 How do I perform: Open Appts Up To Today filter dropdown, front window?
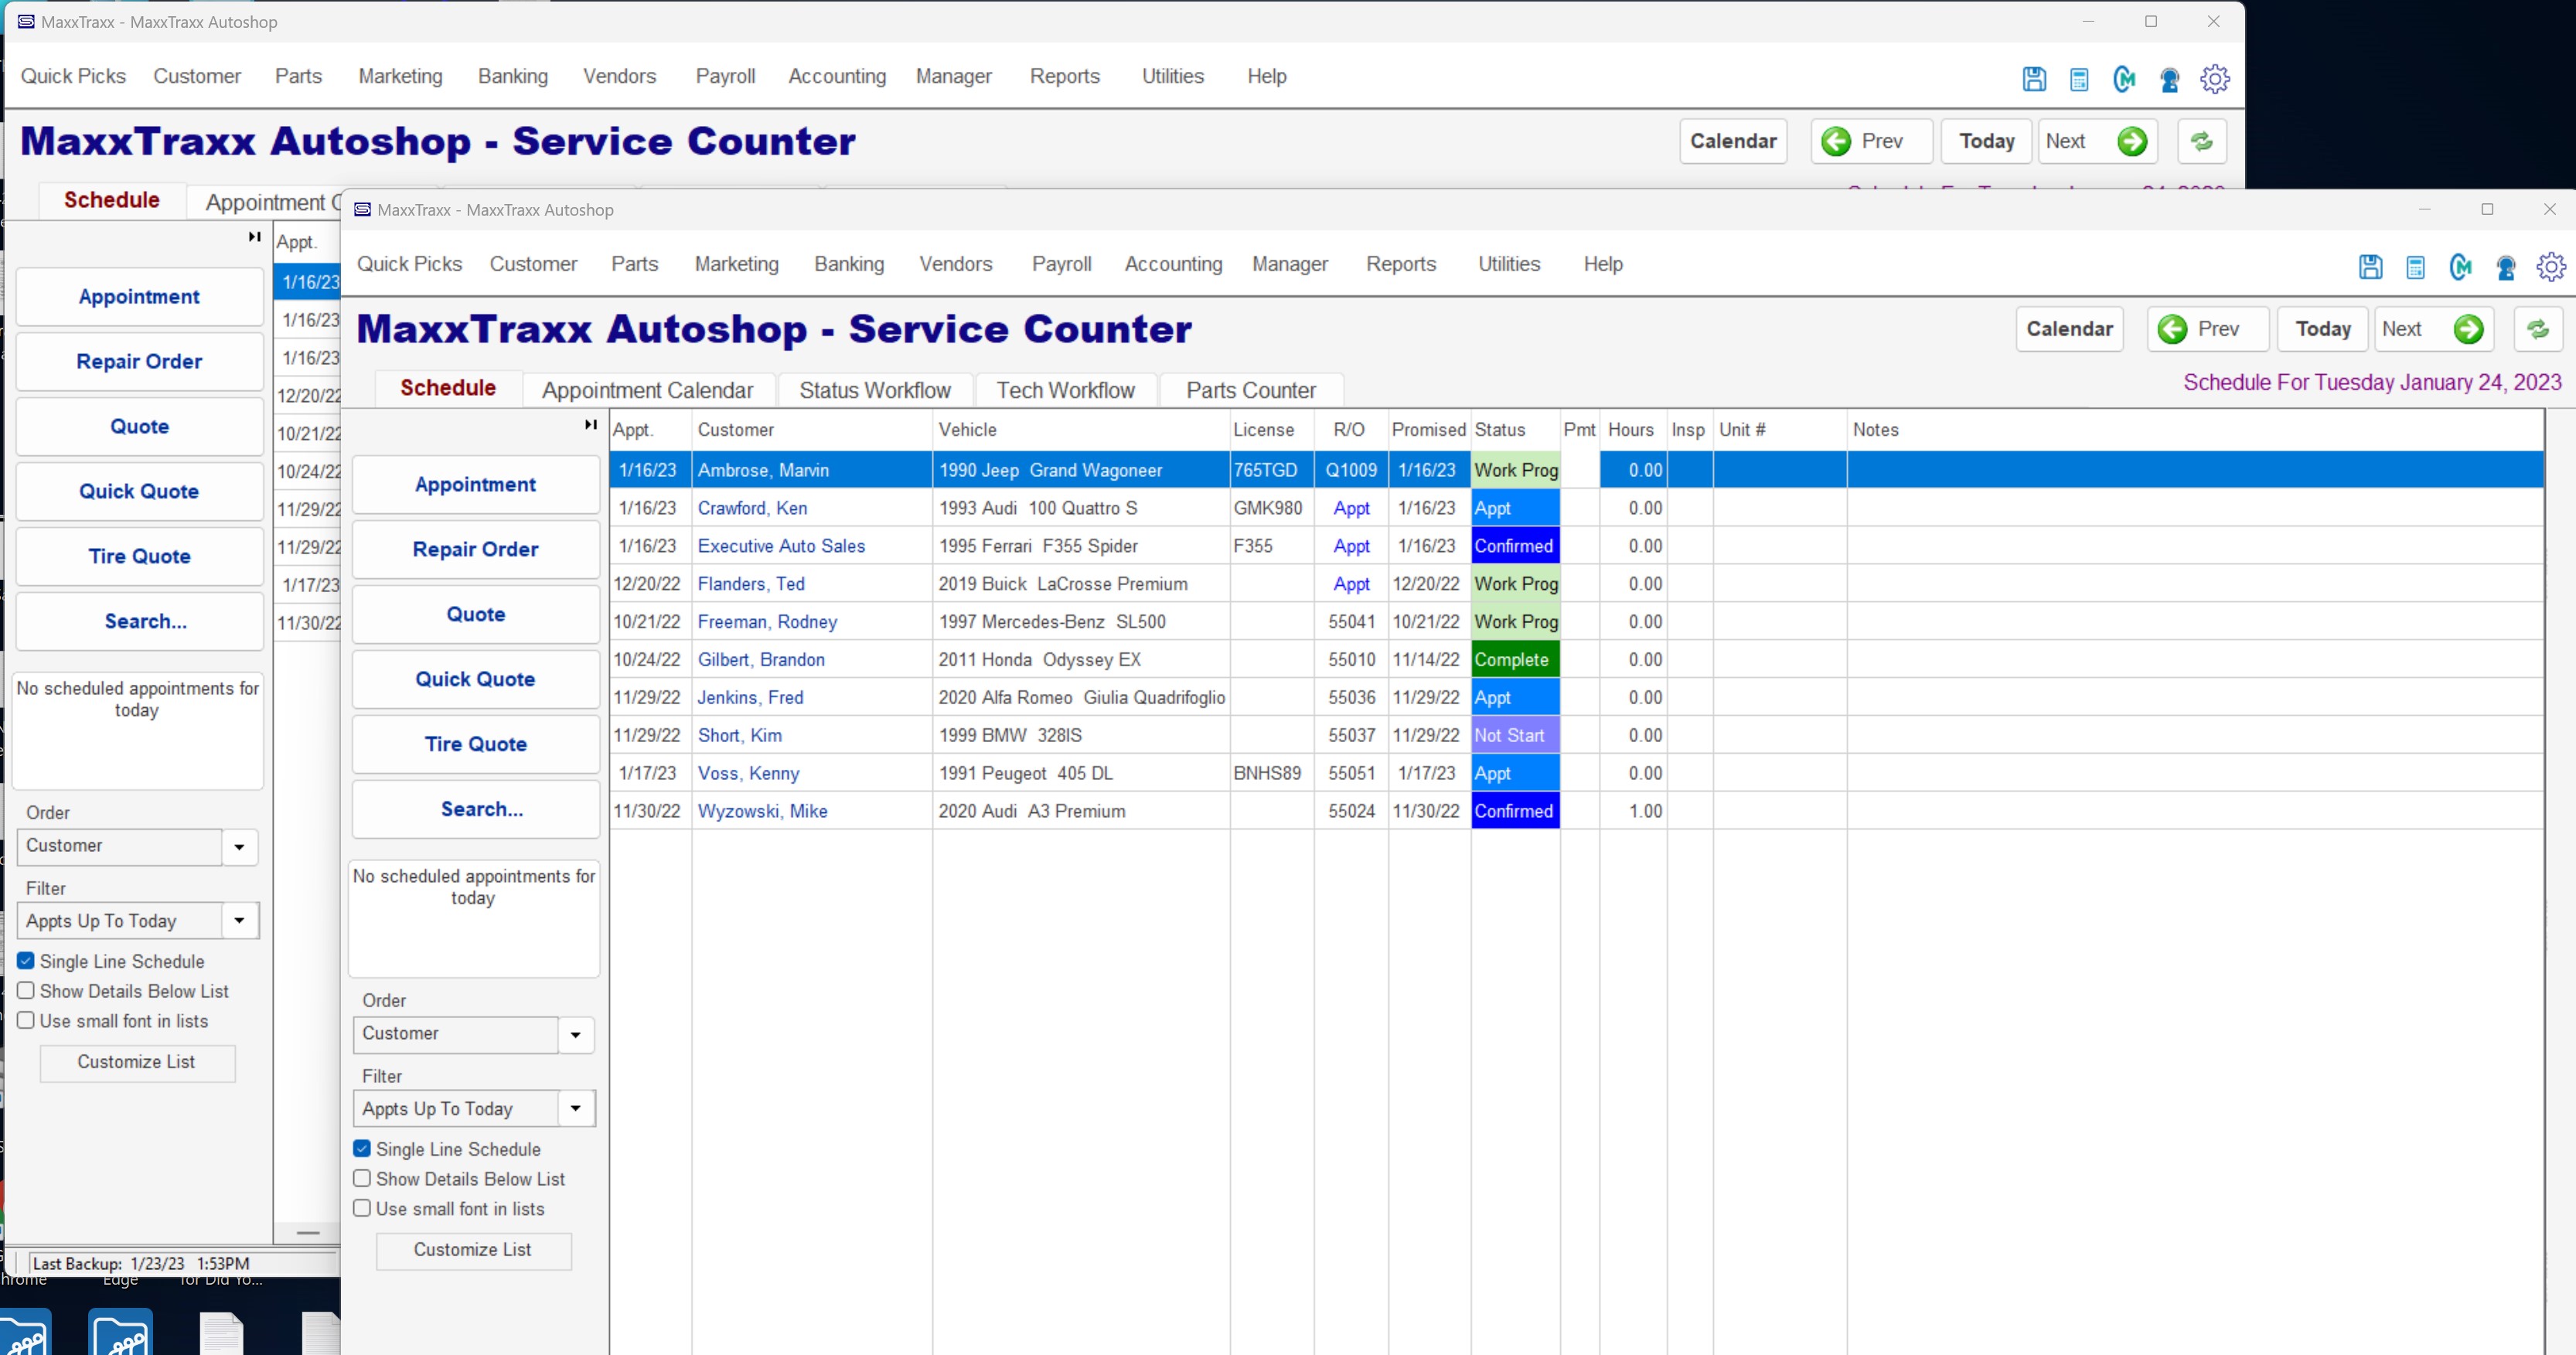coord(575,1108)
